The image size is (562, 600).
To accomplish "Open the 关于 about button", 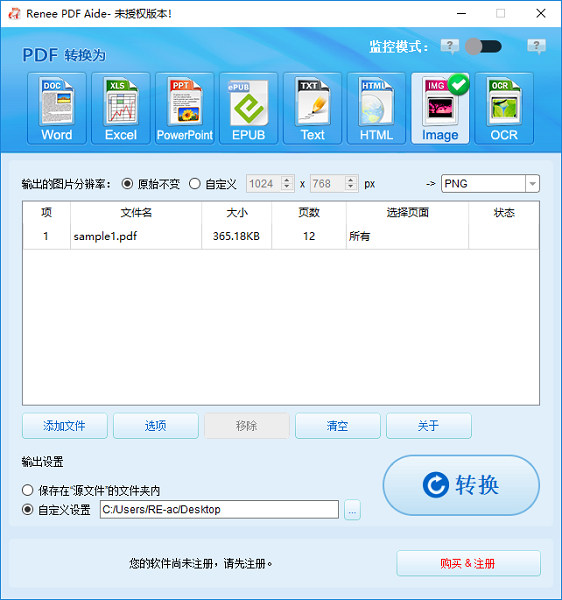I will pos(429,426).
